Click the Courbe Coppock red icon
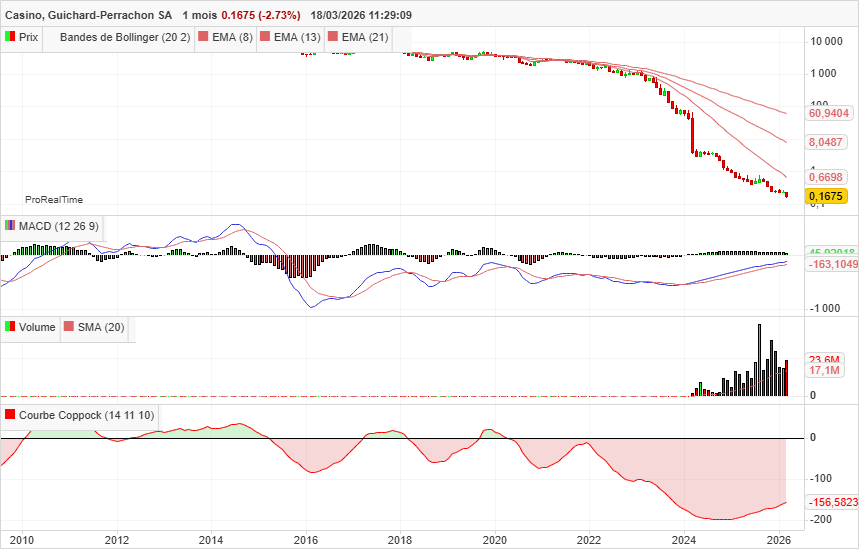859x549 pixels. (10, 414)
